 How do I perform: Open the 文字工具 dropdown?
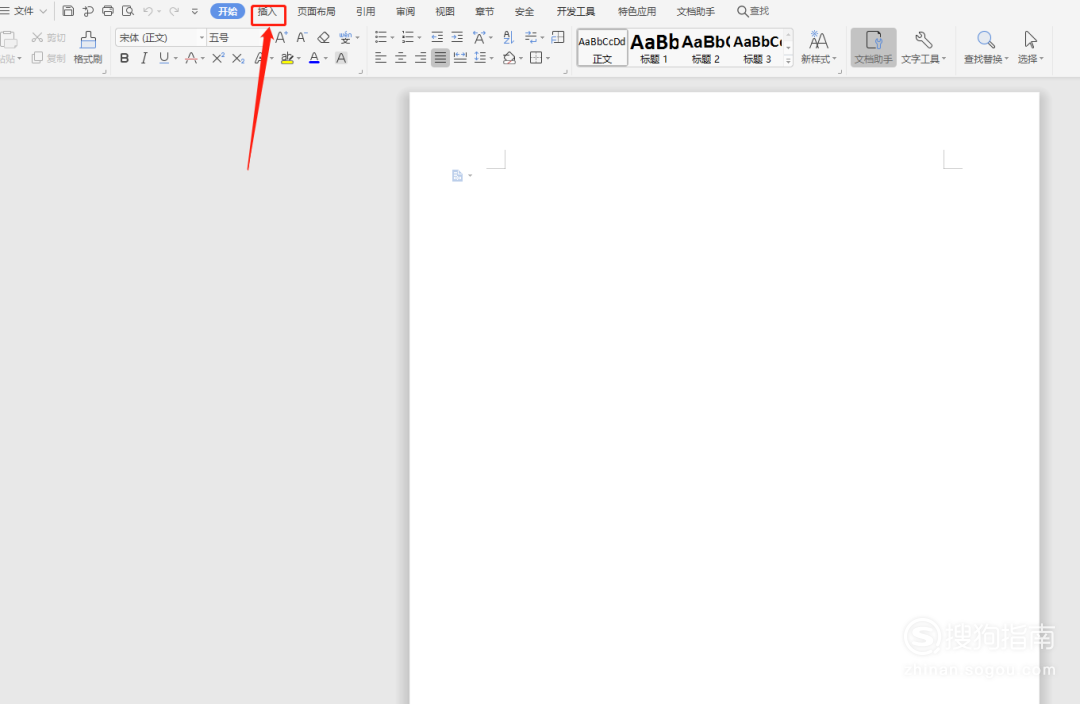coord(924,48)
